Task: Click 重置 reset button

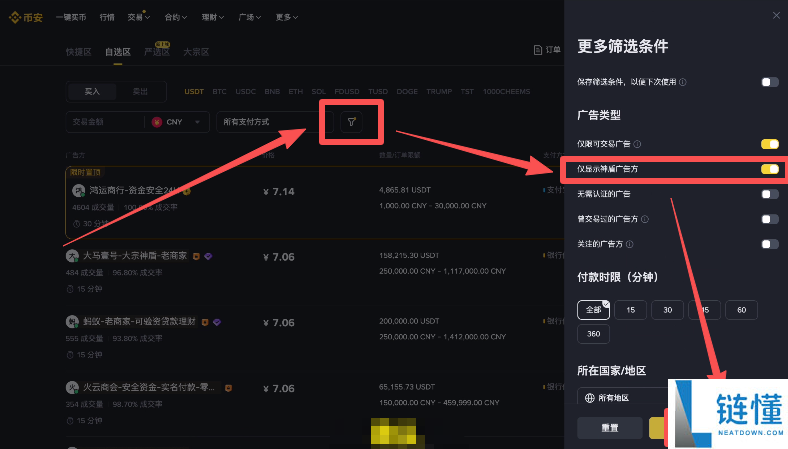Action: [x=610, y=428]
